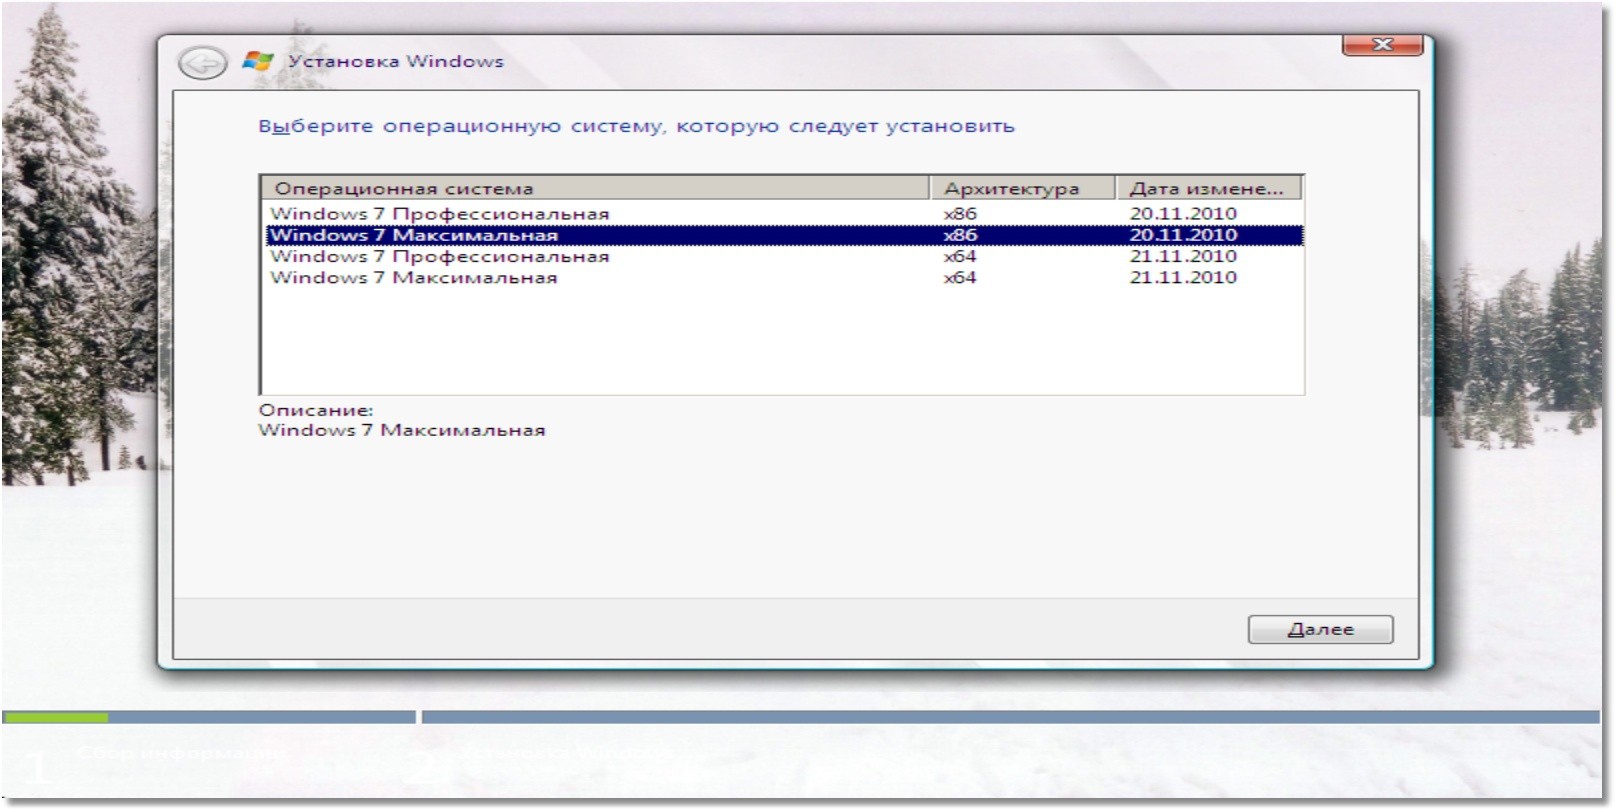The height and width of the screenshot is (812, 1616).
Task: Select Windows 7 Максимальная x64 row
Action: (783, 277)
